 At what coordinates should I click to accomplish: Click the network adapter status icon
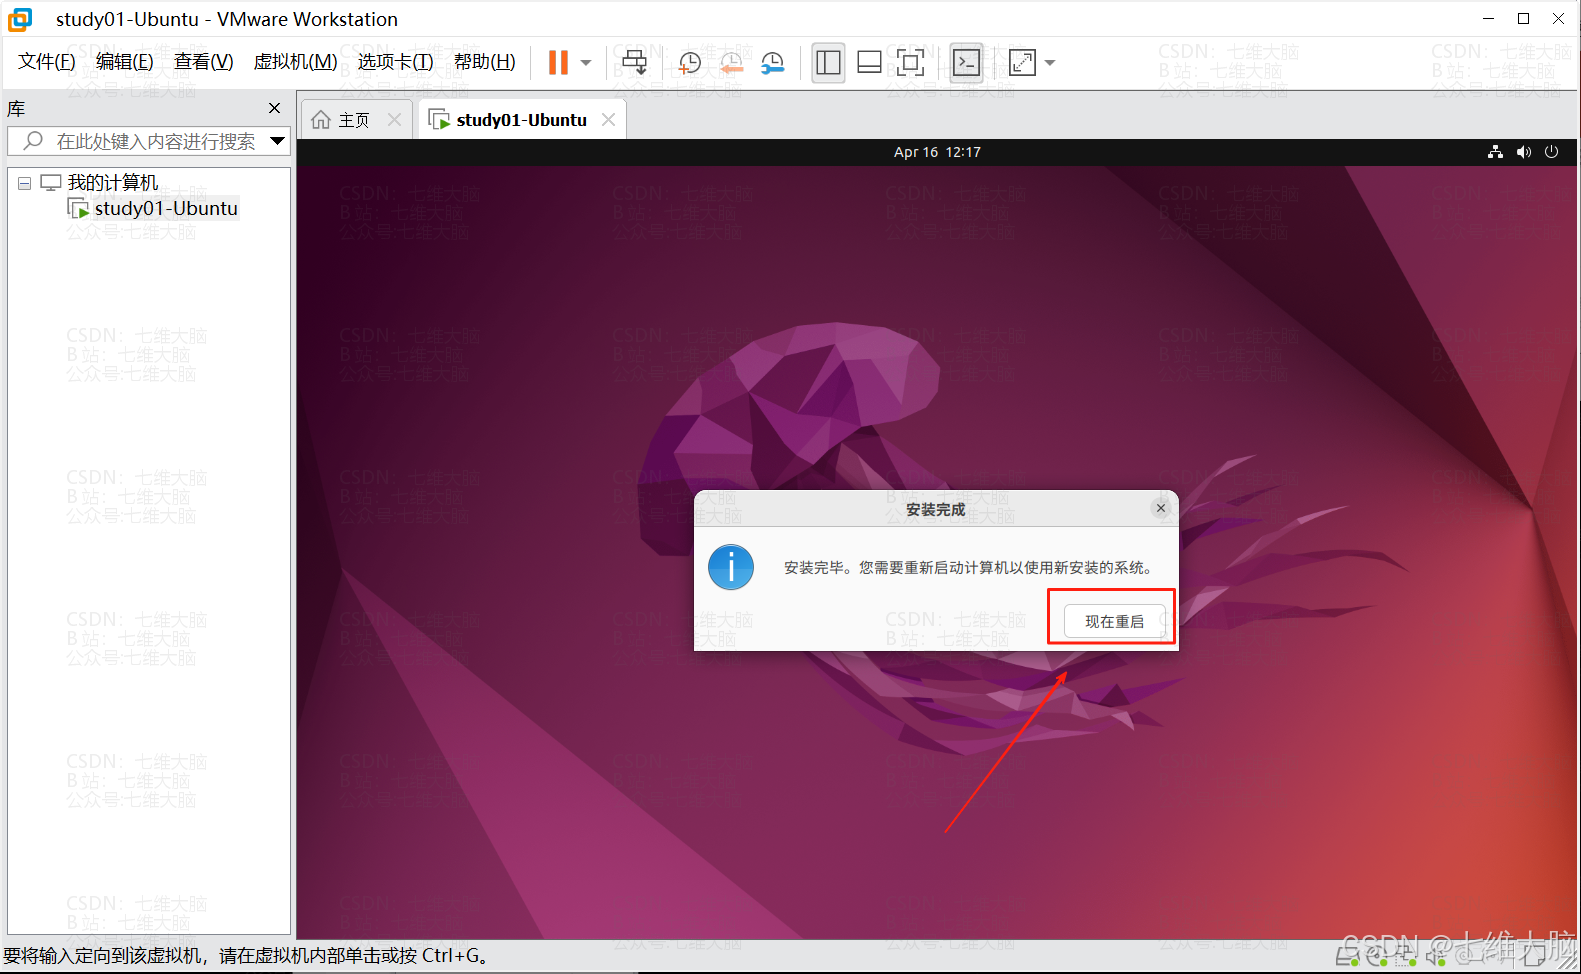pos(1406,957)
